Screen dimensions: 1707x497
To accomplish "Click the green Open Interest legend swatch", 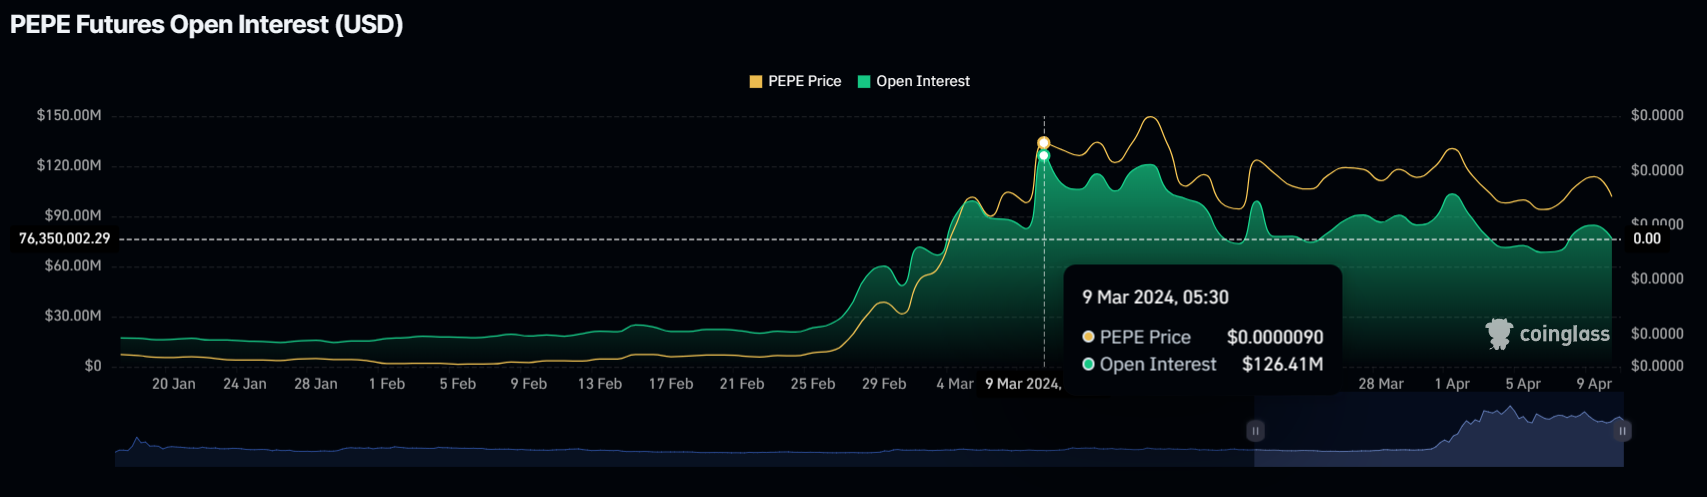I will pos(864,82).
